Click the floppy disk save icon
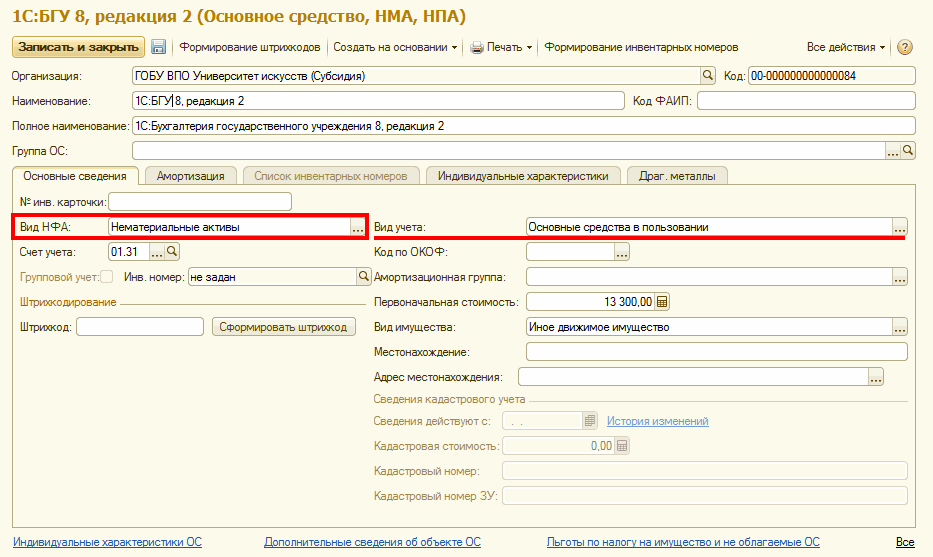The height and width of the screenshot is (557, 933). (x=158, y=47)
